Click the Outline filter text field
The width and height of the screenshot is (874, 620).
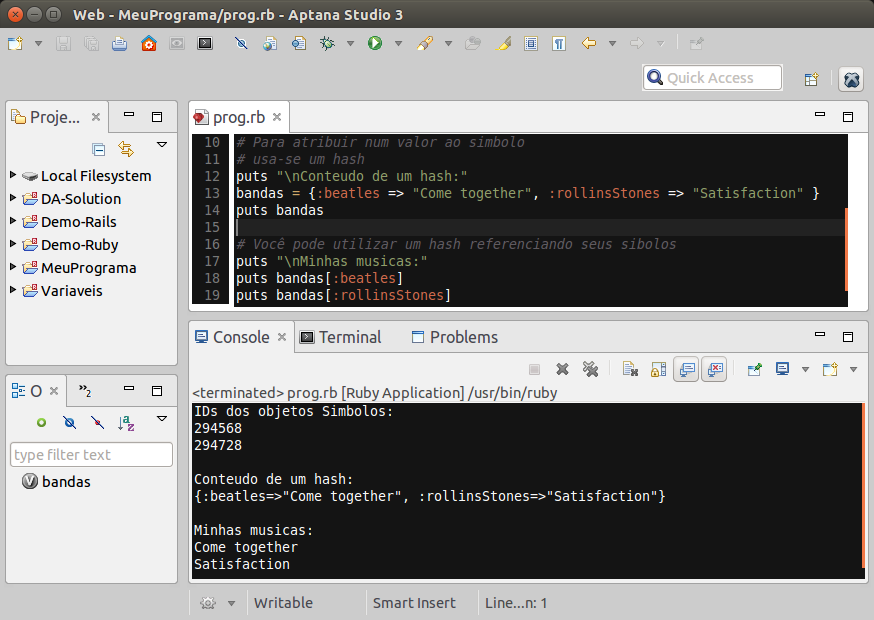pos(91,455)
